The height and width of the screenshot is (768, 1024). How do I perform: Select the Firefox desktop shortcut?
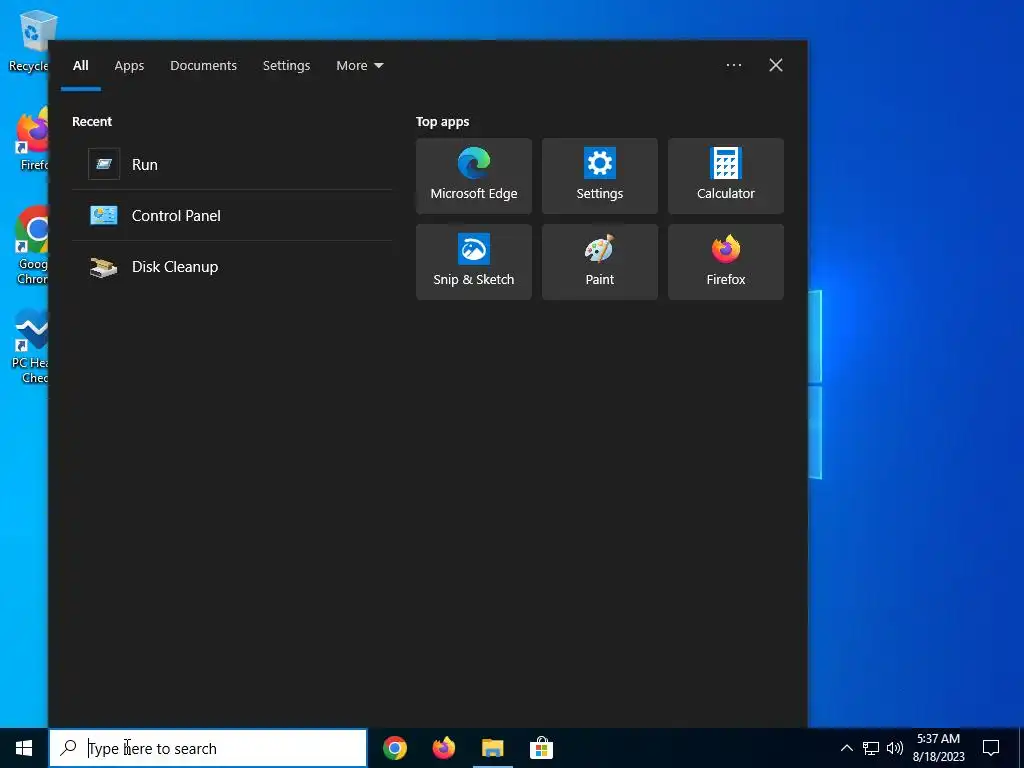coord(31,139)
